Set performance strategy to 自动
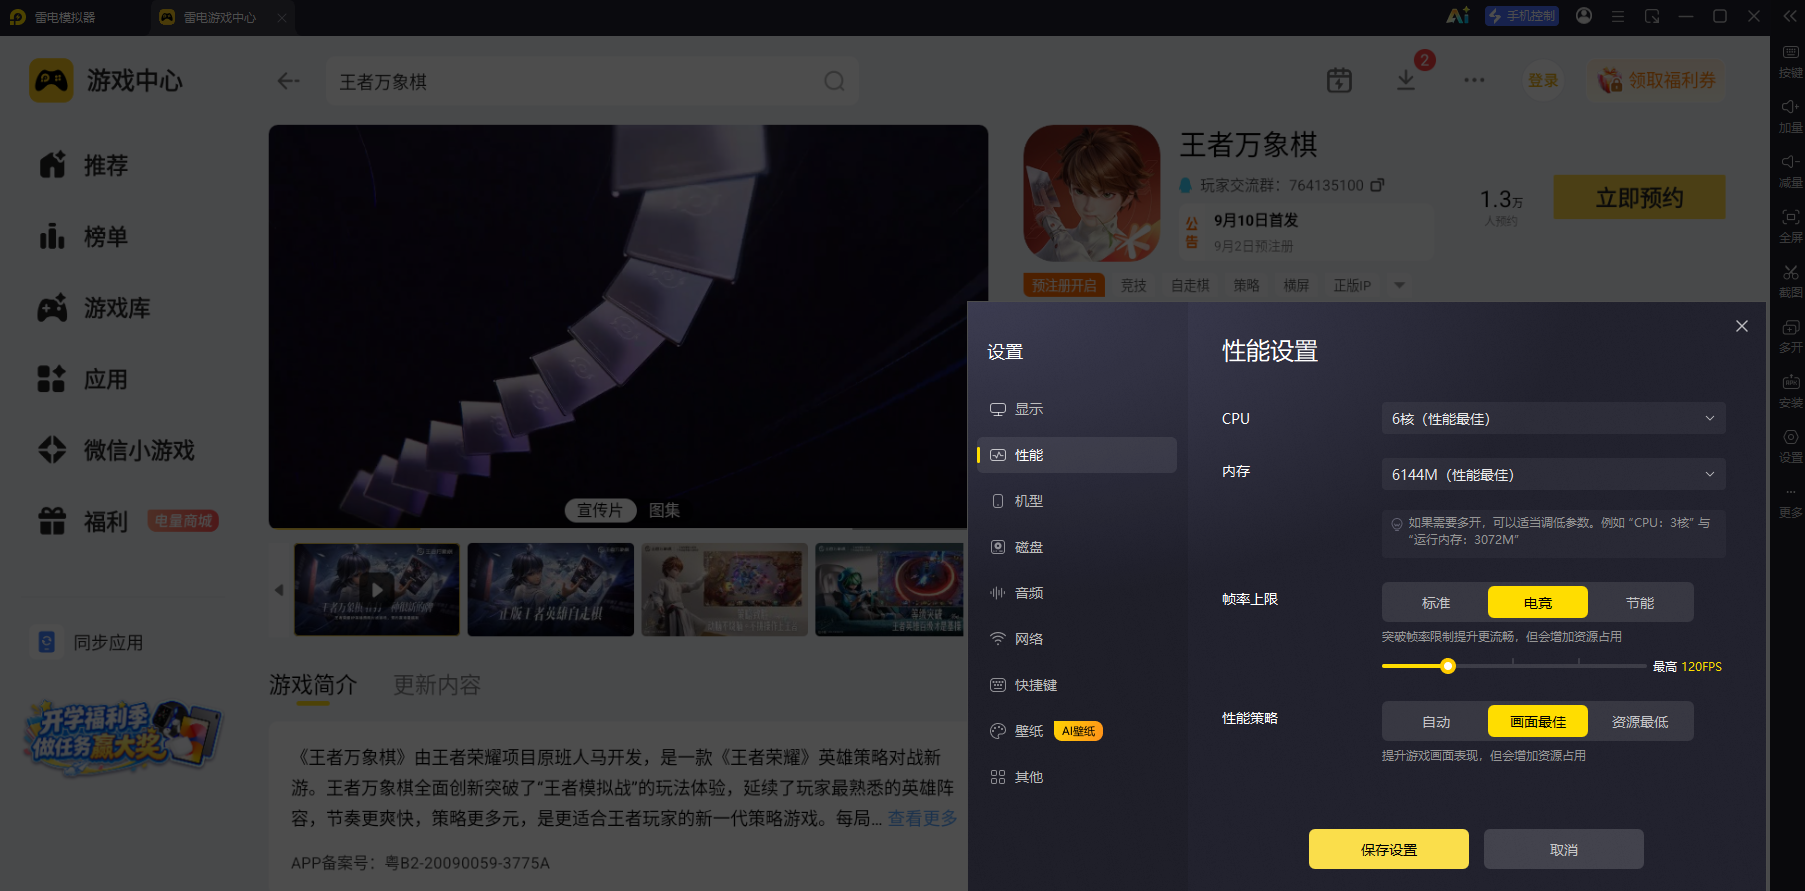The width and height of the screenshot is (1805, 891). click(1436, 722)
